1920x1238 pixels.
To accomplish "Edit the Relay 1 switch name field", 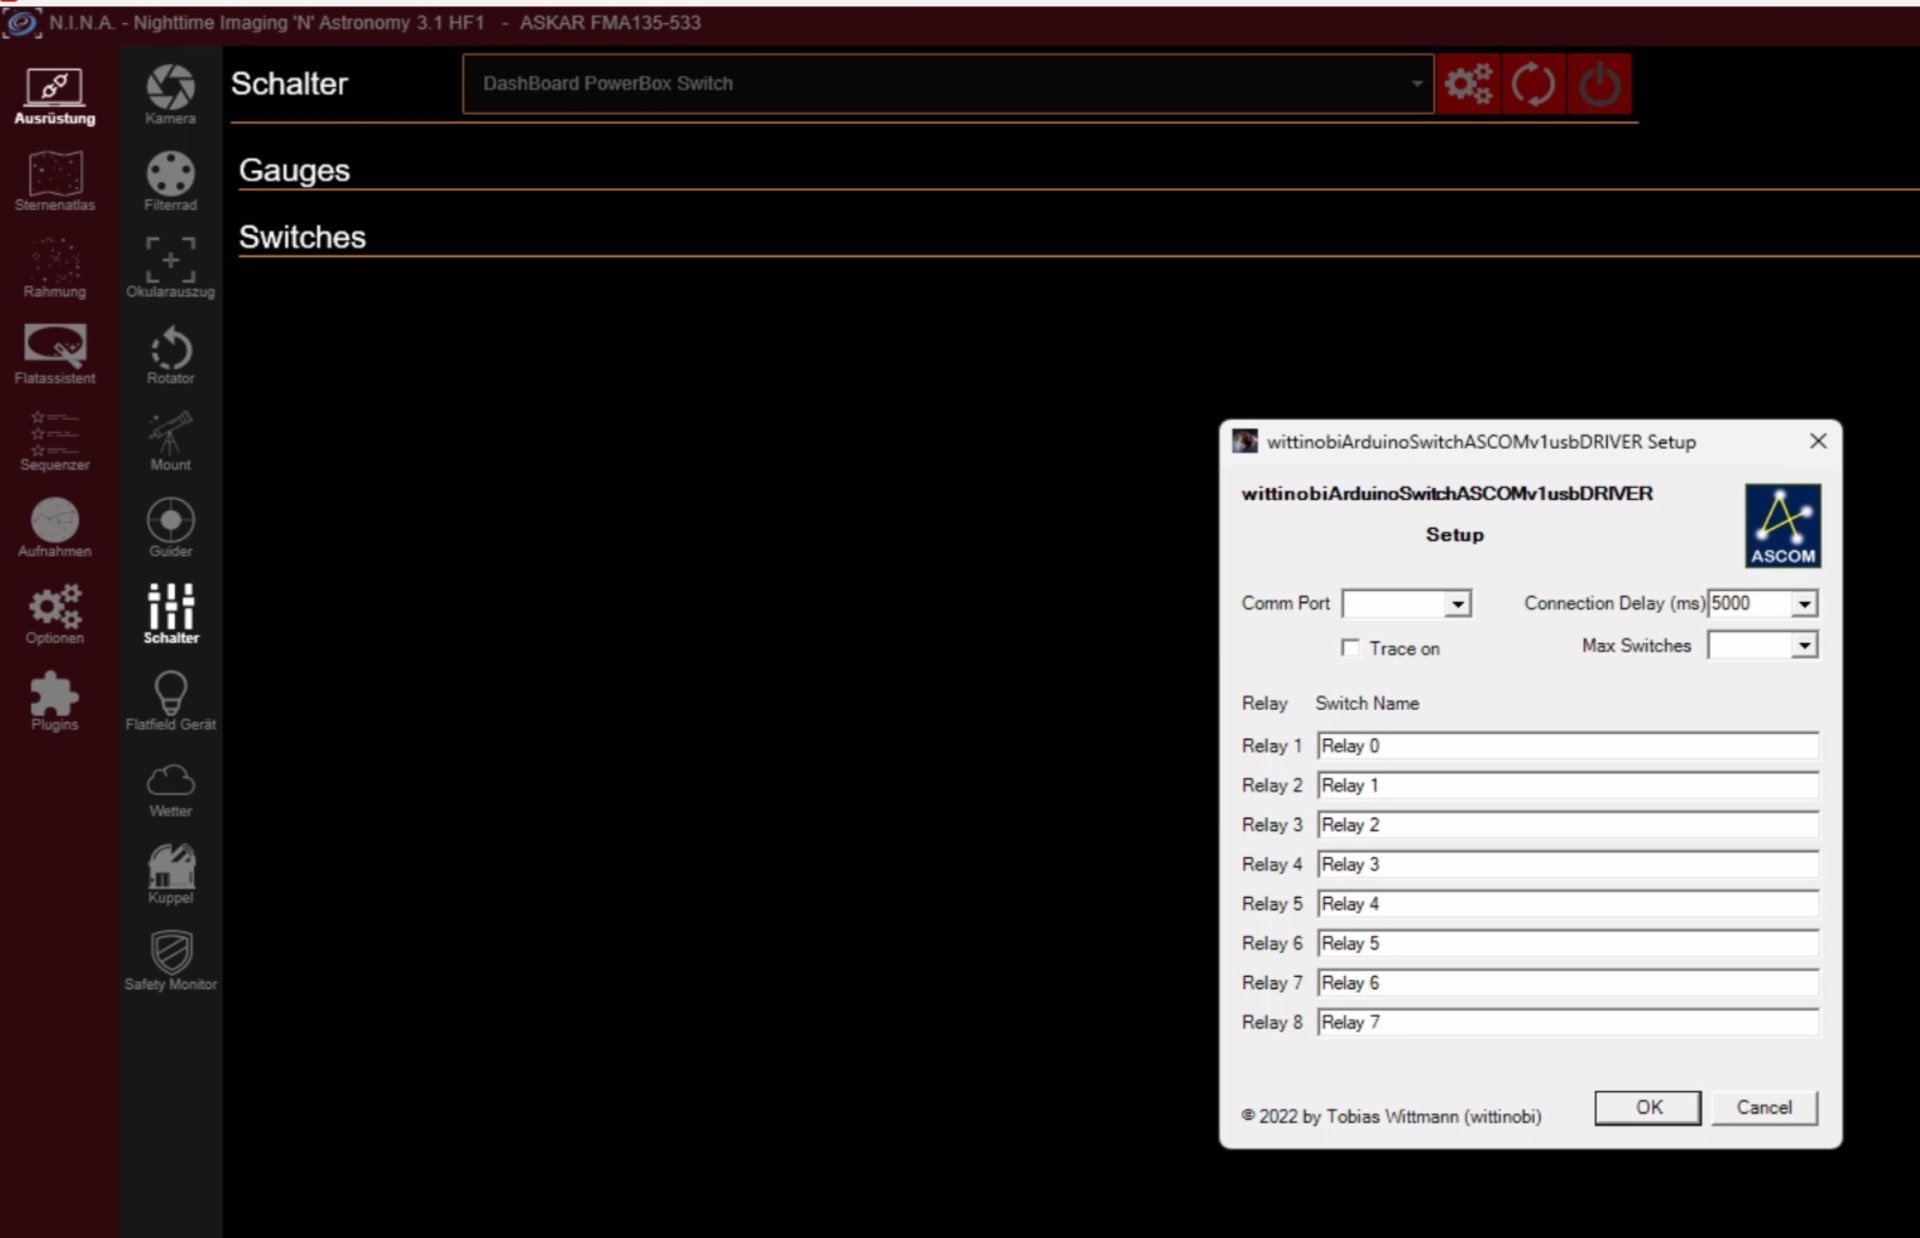I will [x=1567, y=746].
